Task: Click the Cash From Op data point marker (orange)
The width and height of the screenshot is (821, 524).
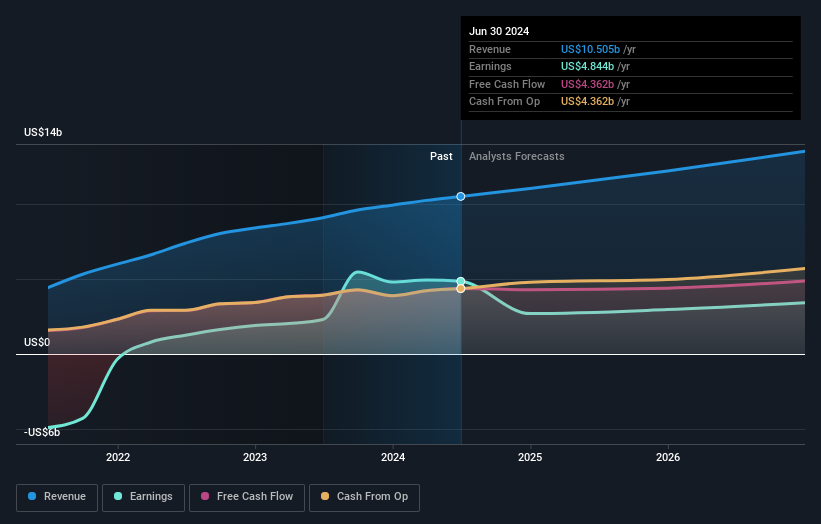Action: [x=461, y=288]
